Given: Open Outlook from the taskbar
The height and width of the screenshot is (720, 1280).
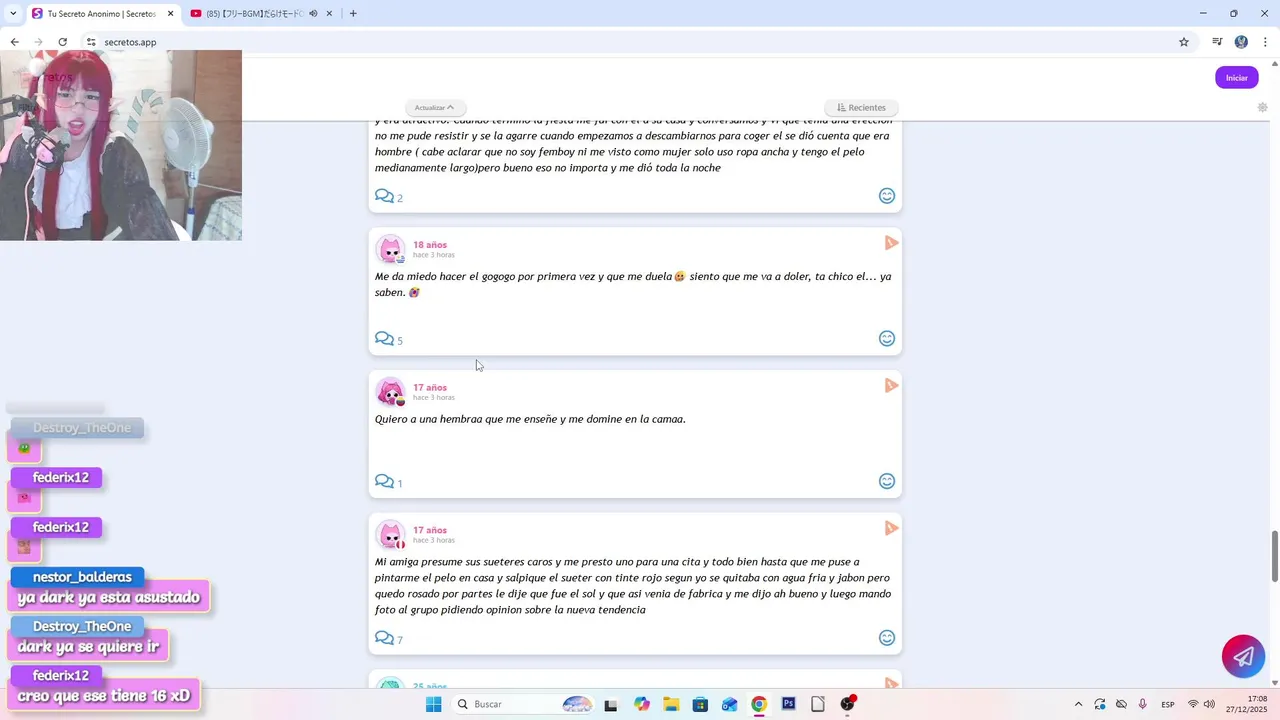Looking at the screenshot, I should point(730,704).
